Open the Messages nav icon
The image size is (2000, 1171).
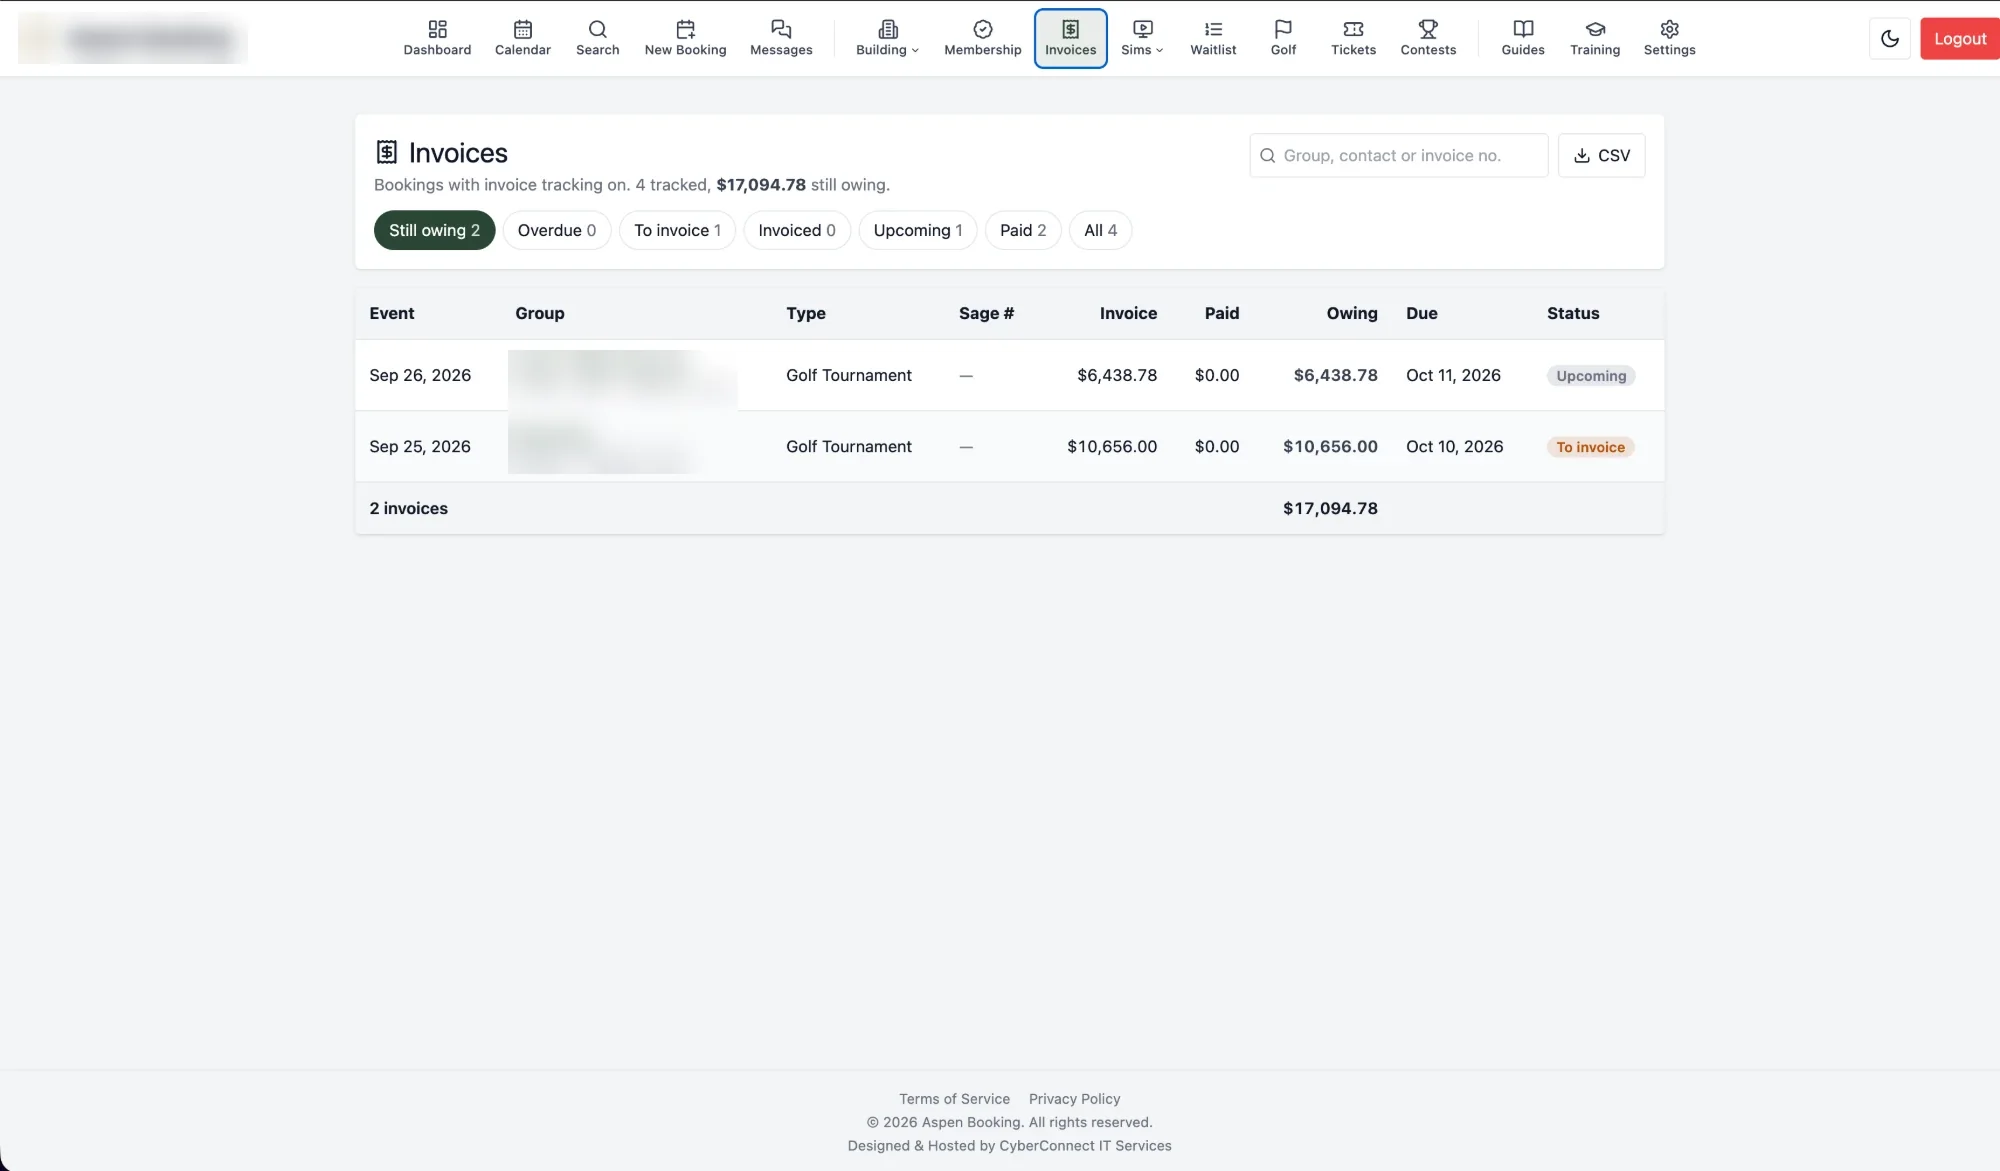click(x=781, y=38)
